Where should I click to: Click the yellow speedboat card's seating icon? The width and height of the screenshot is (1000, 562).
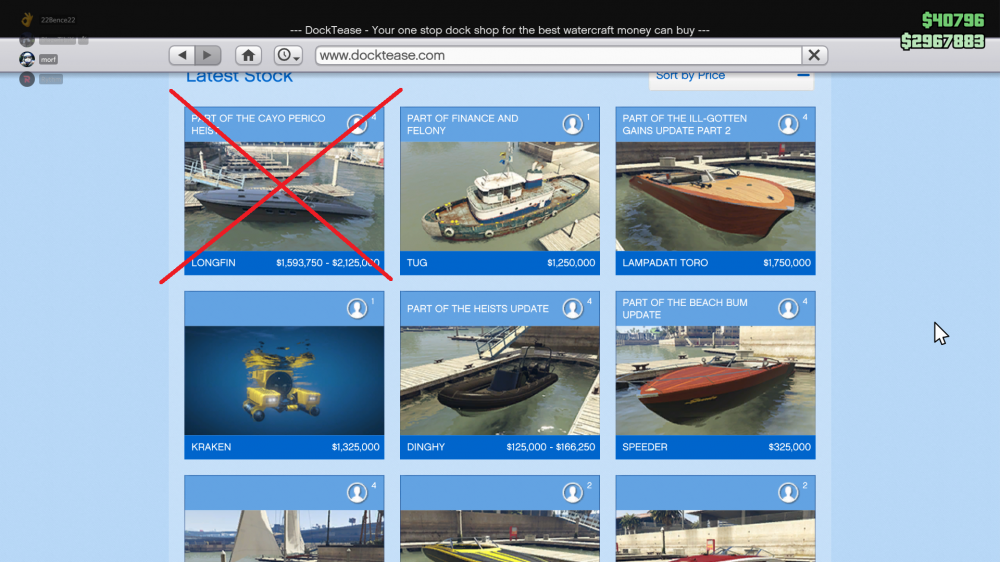click(573, 492)
